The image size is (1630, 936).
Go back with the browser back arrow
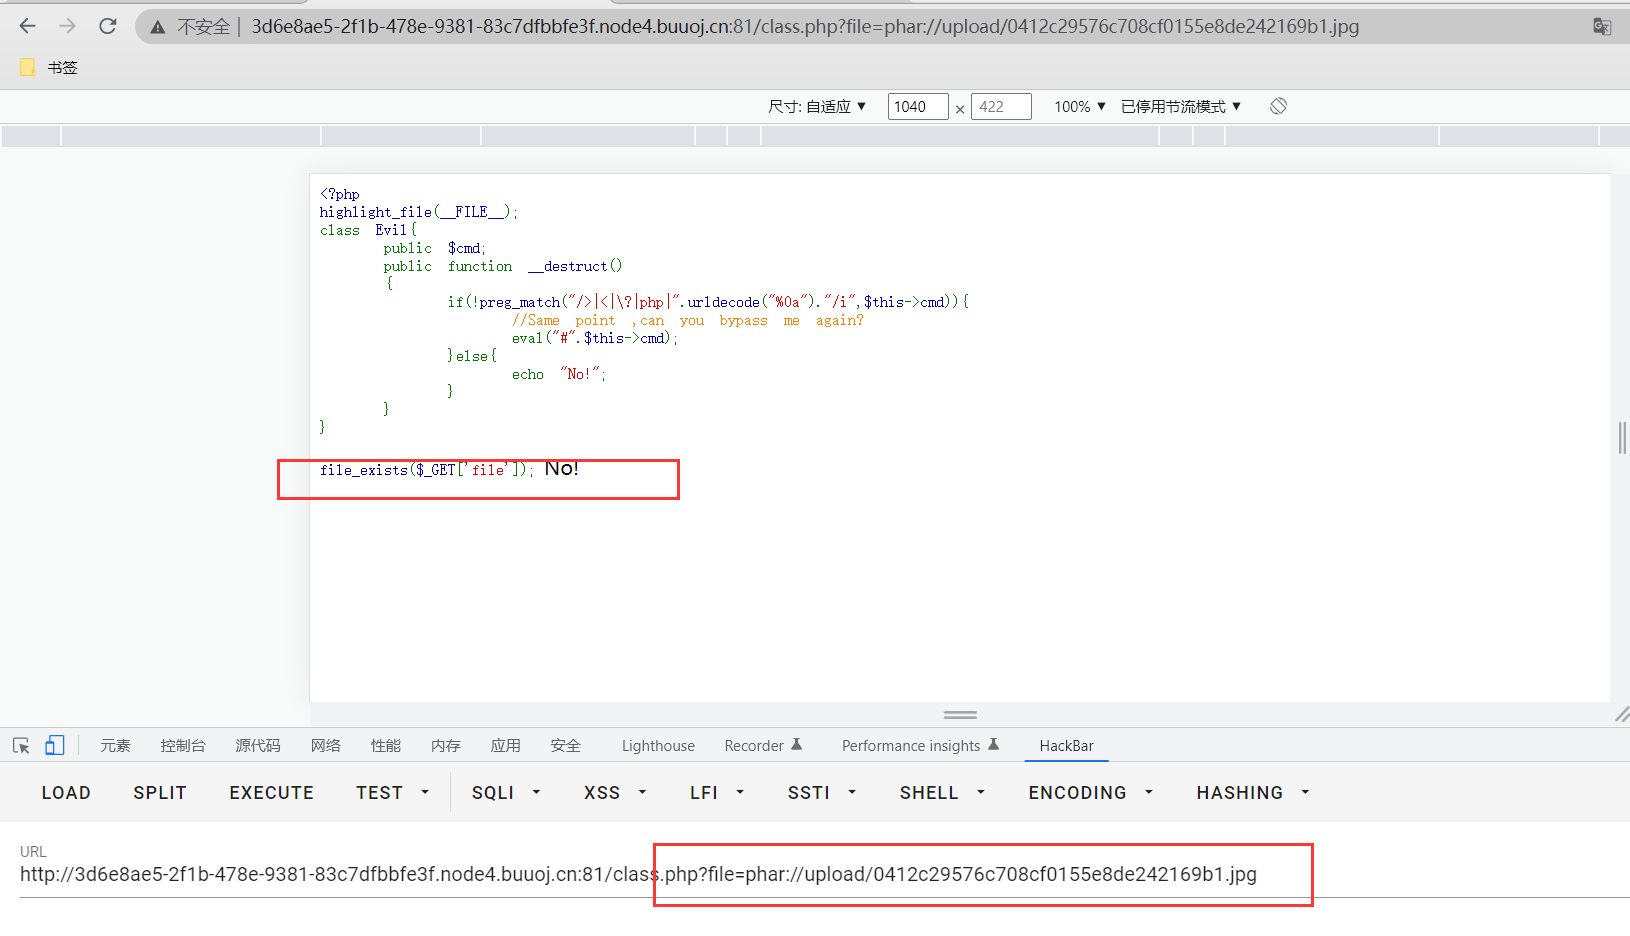(27, 26)
